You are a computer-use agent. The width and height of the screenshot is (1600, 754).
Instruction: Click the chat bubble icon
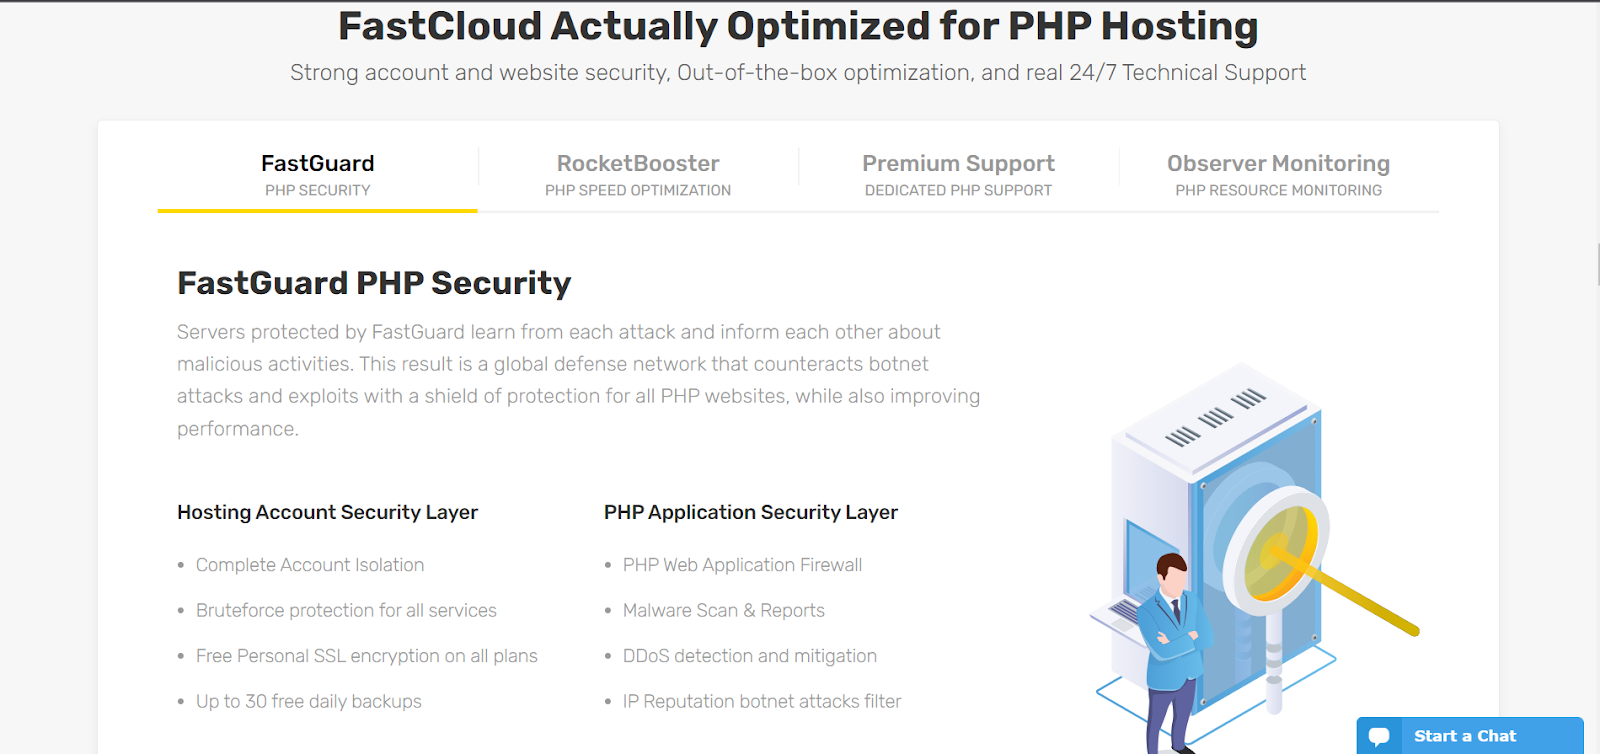tap(1379, 737)
